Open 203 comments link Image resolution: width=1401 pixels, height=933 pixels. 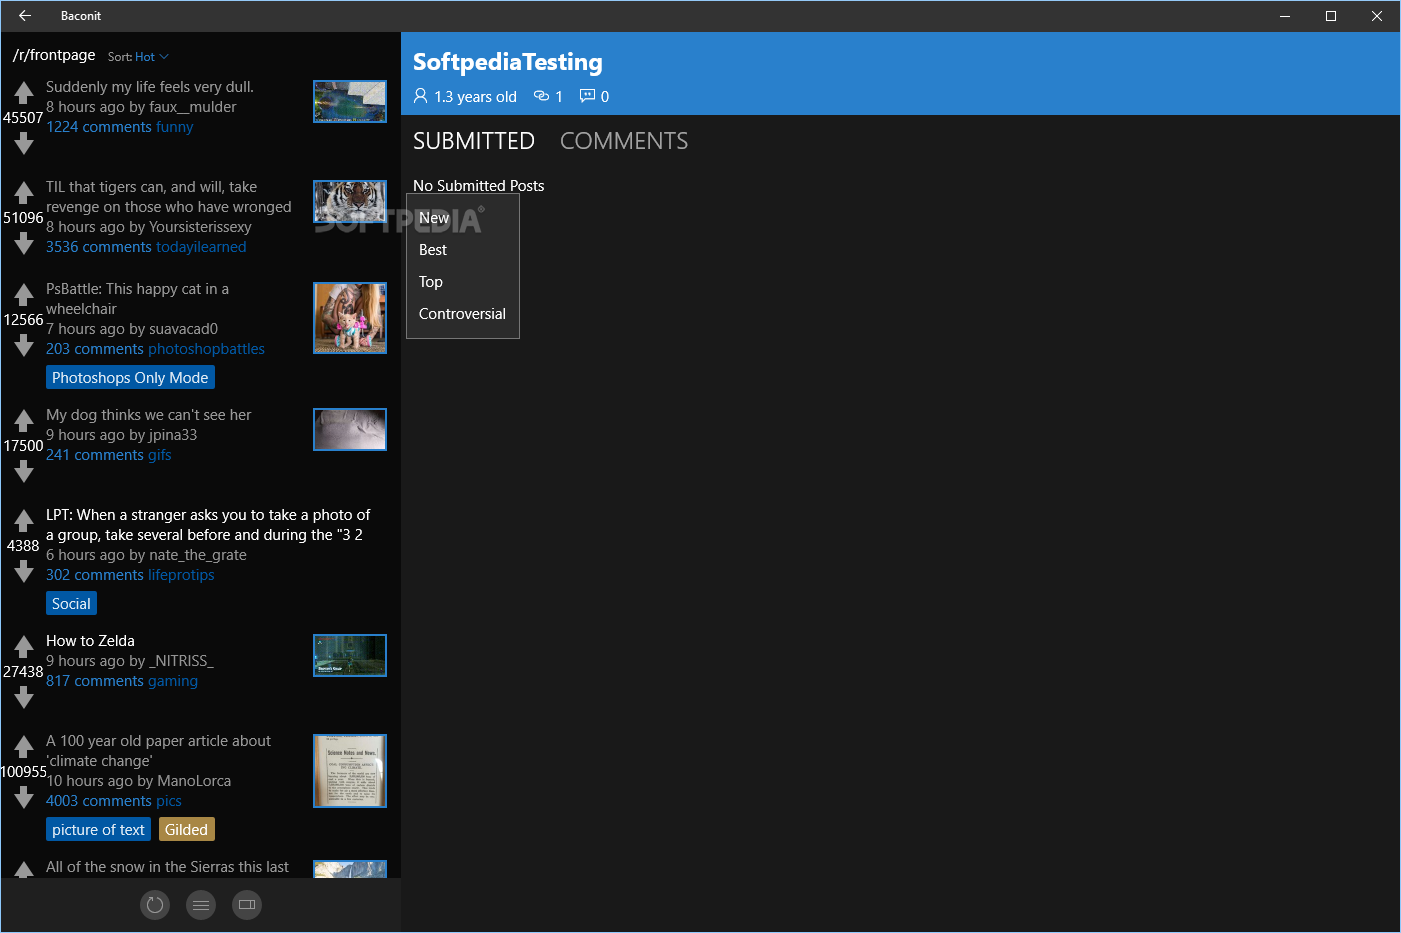coord(95,349)
